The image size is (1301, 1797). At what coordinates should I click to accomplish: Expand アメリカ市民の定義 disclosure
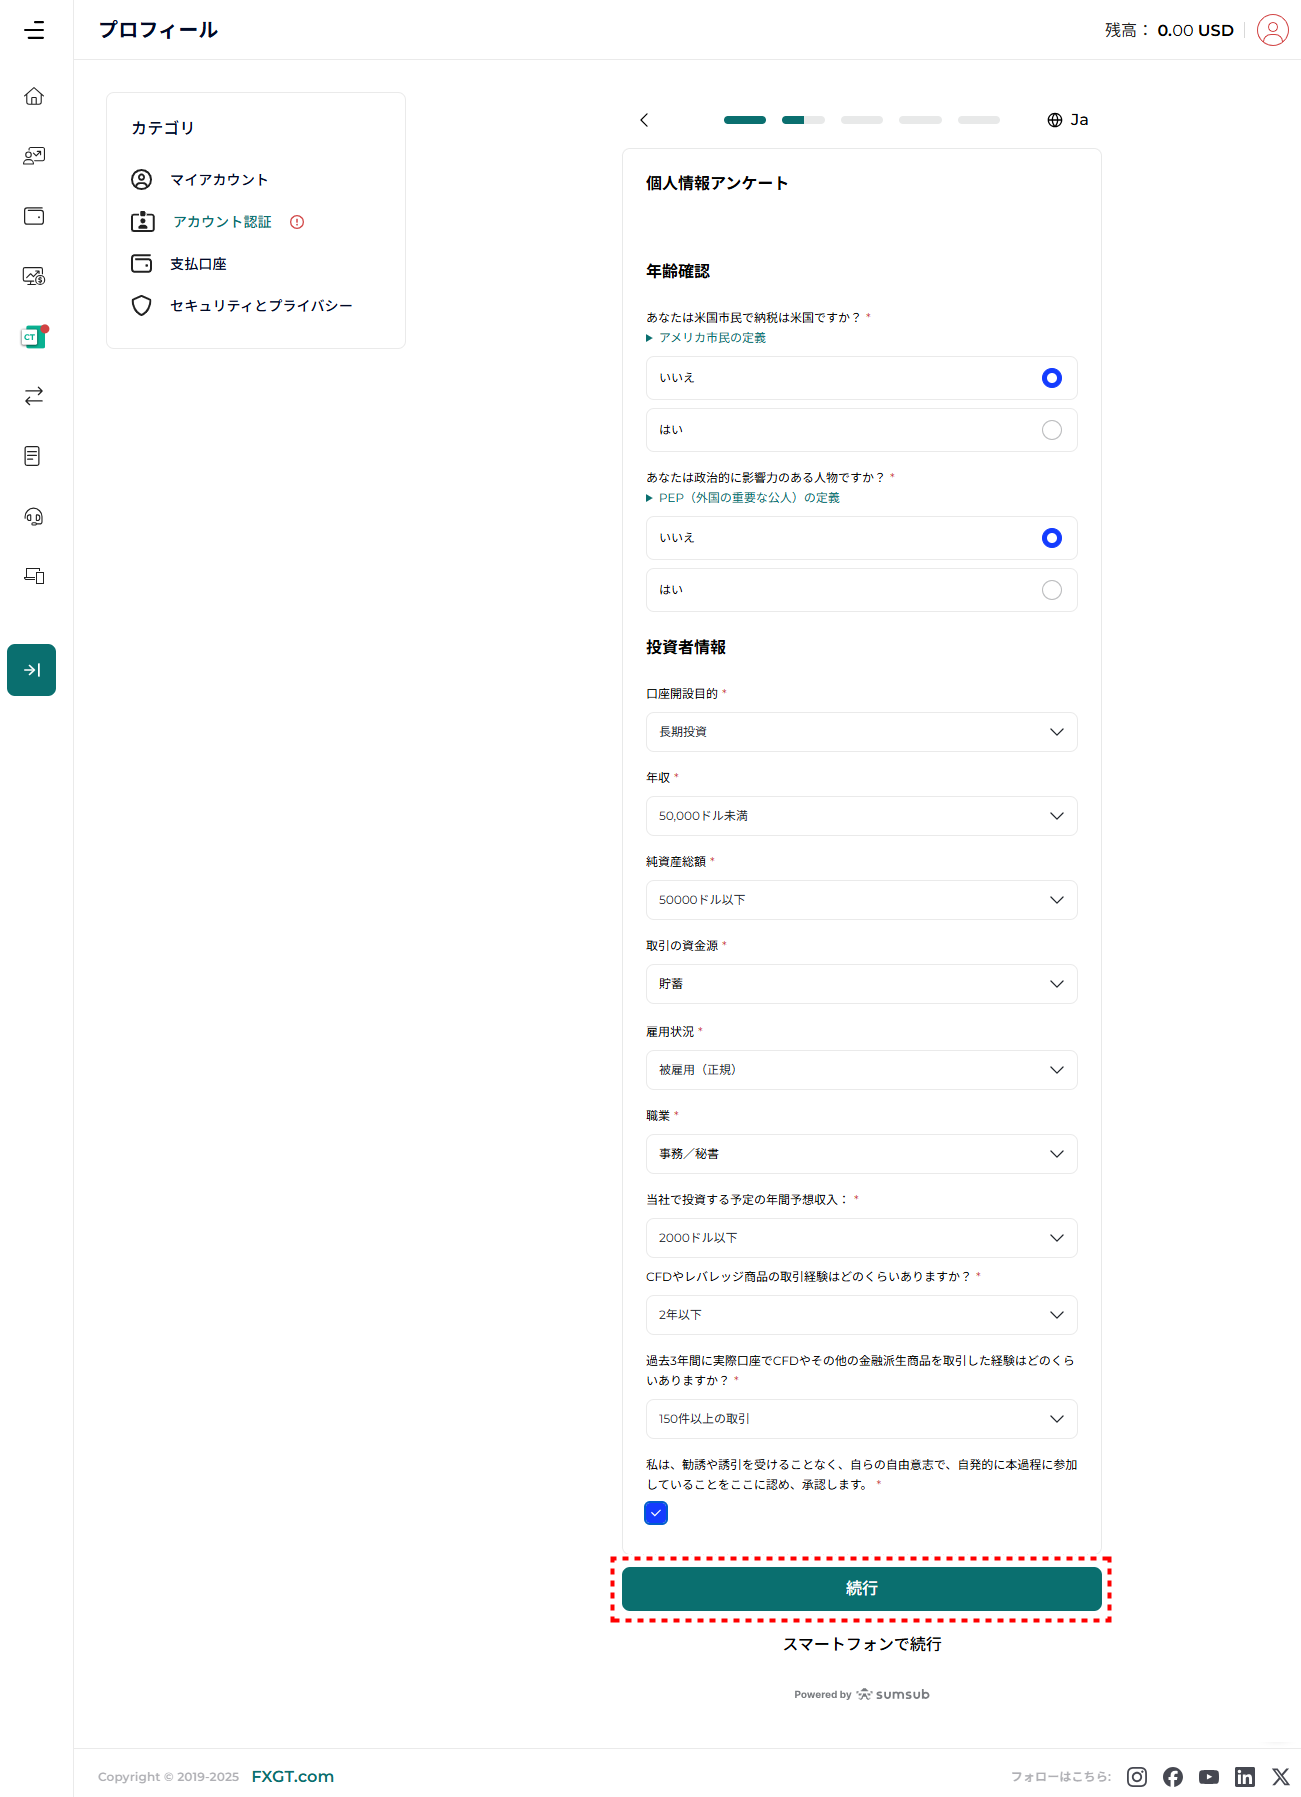(711, 338)
